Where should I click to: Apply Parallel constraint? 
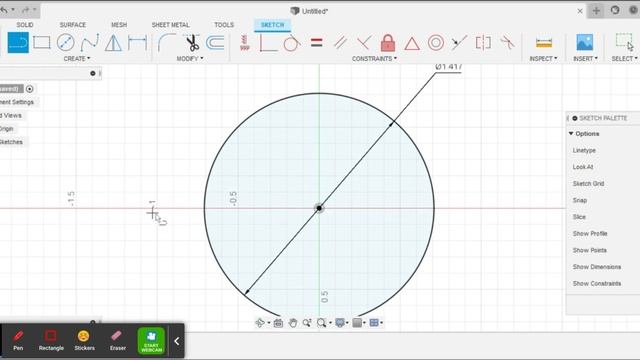pyautogui.click(x=340, y=42)
